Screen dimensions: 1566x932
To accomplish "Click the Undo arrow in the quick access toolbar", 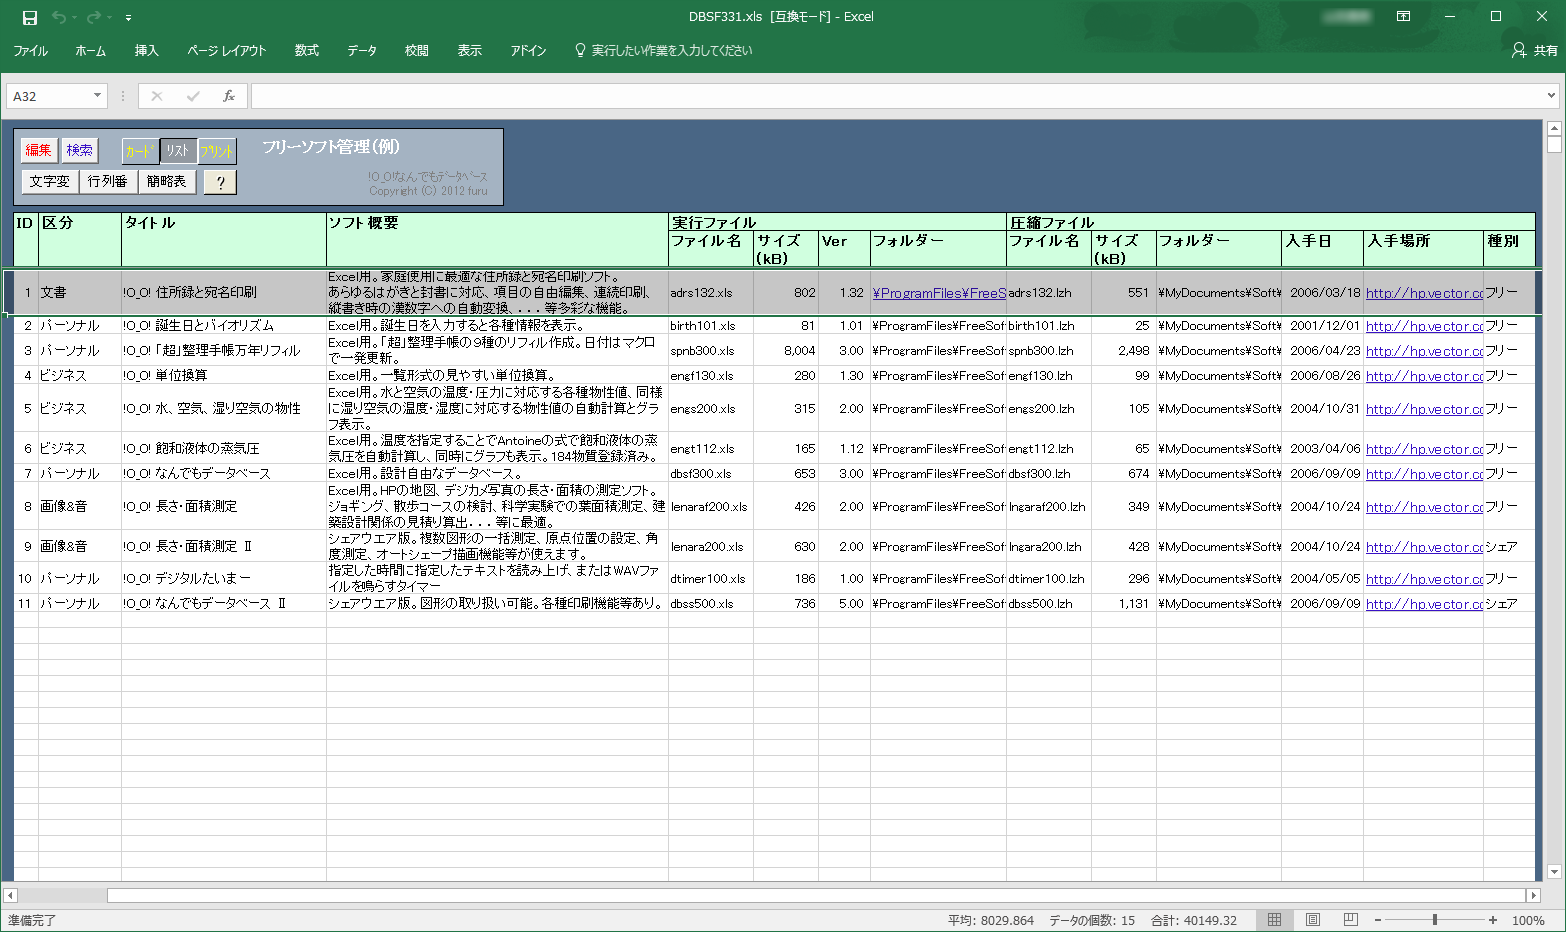I will tap(59, 17).
